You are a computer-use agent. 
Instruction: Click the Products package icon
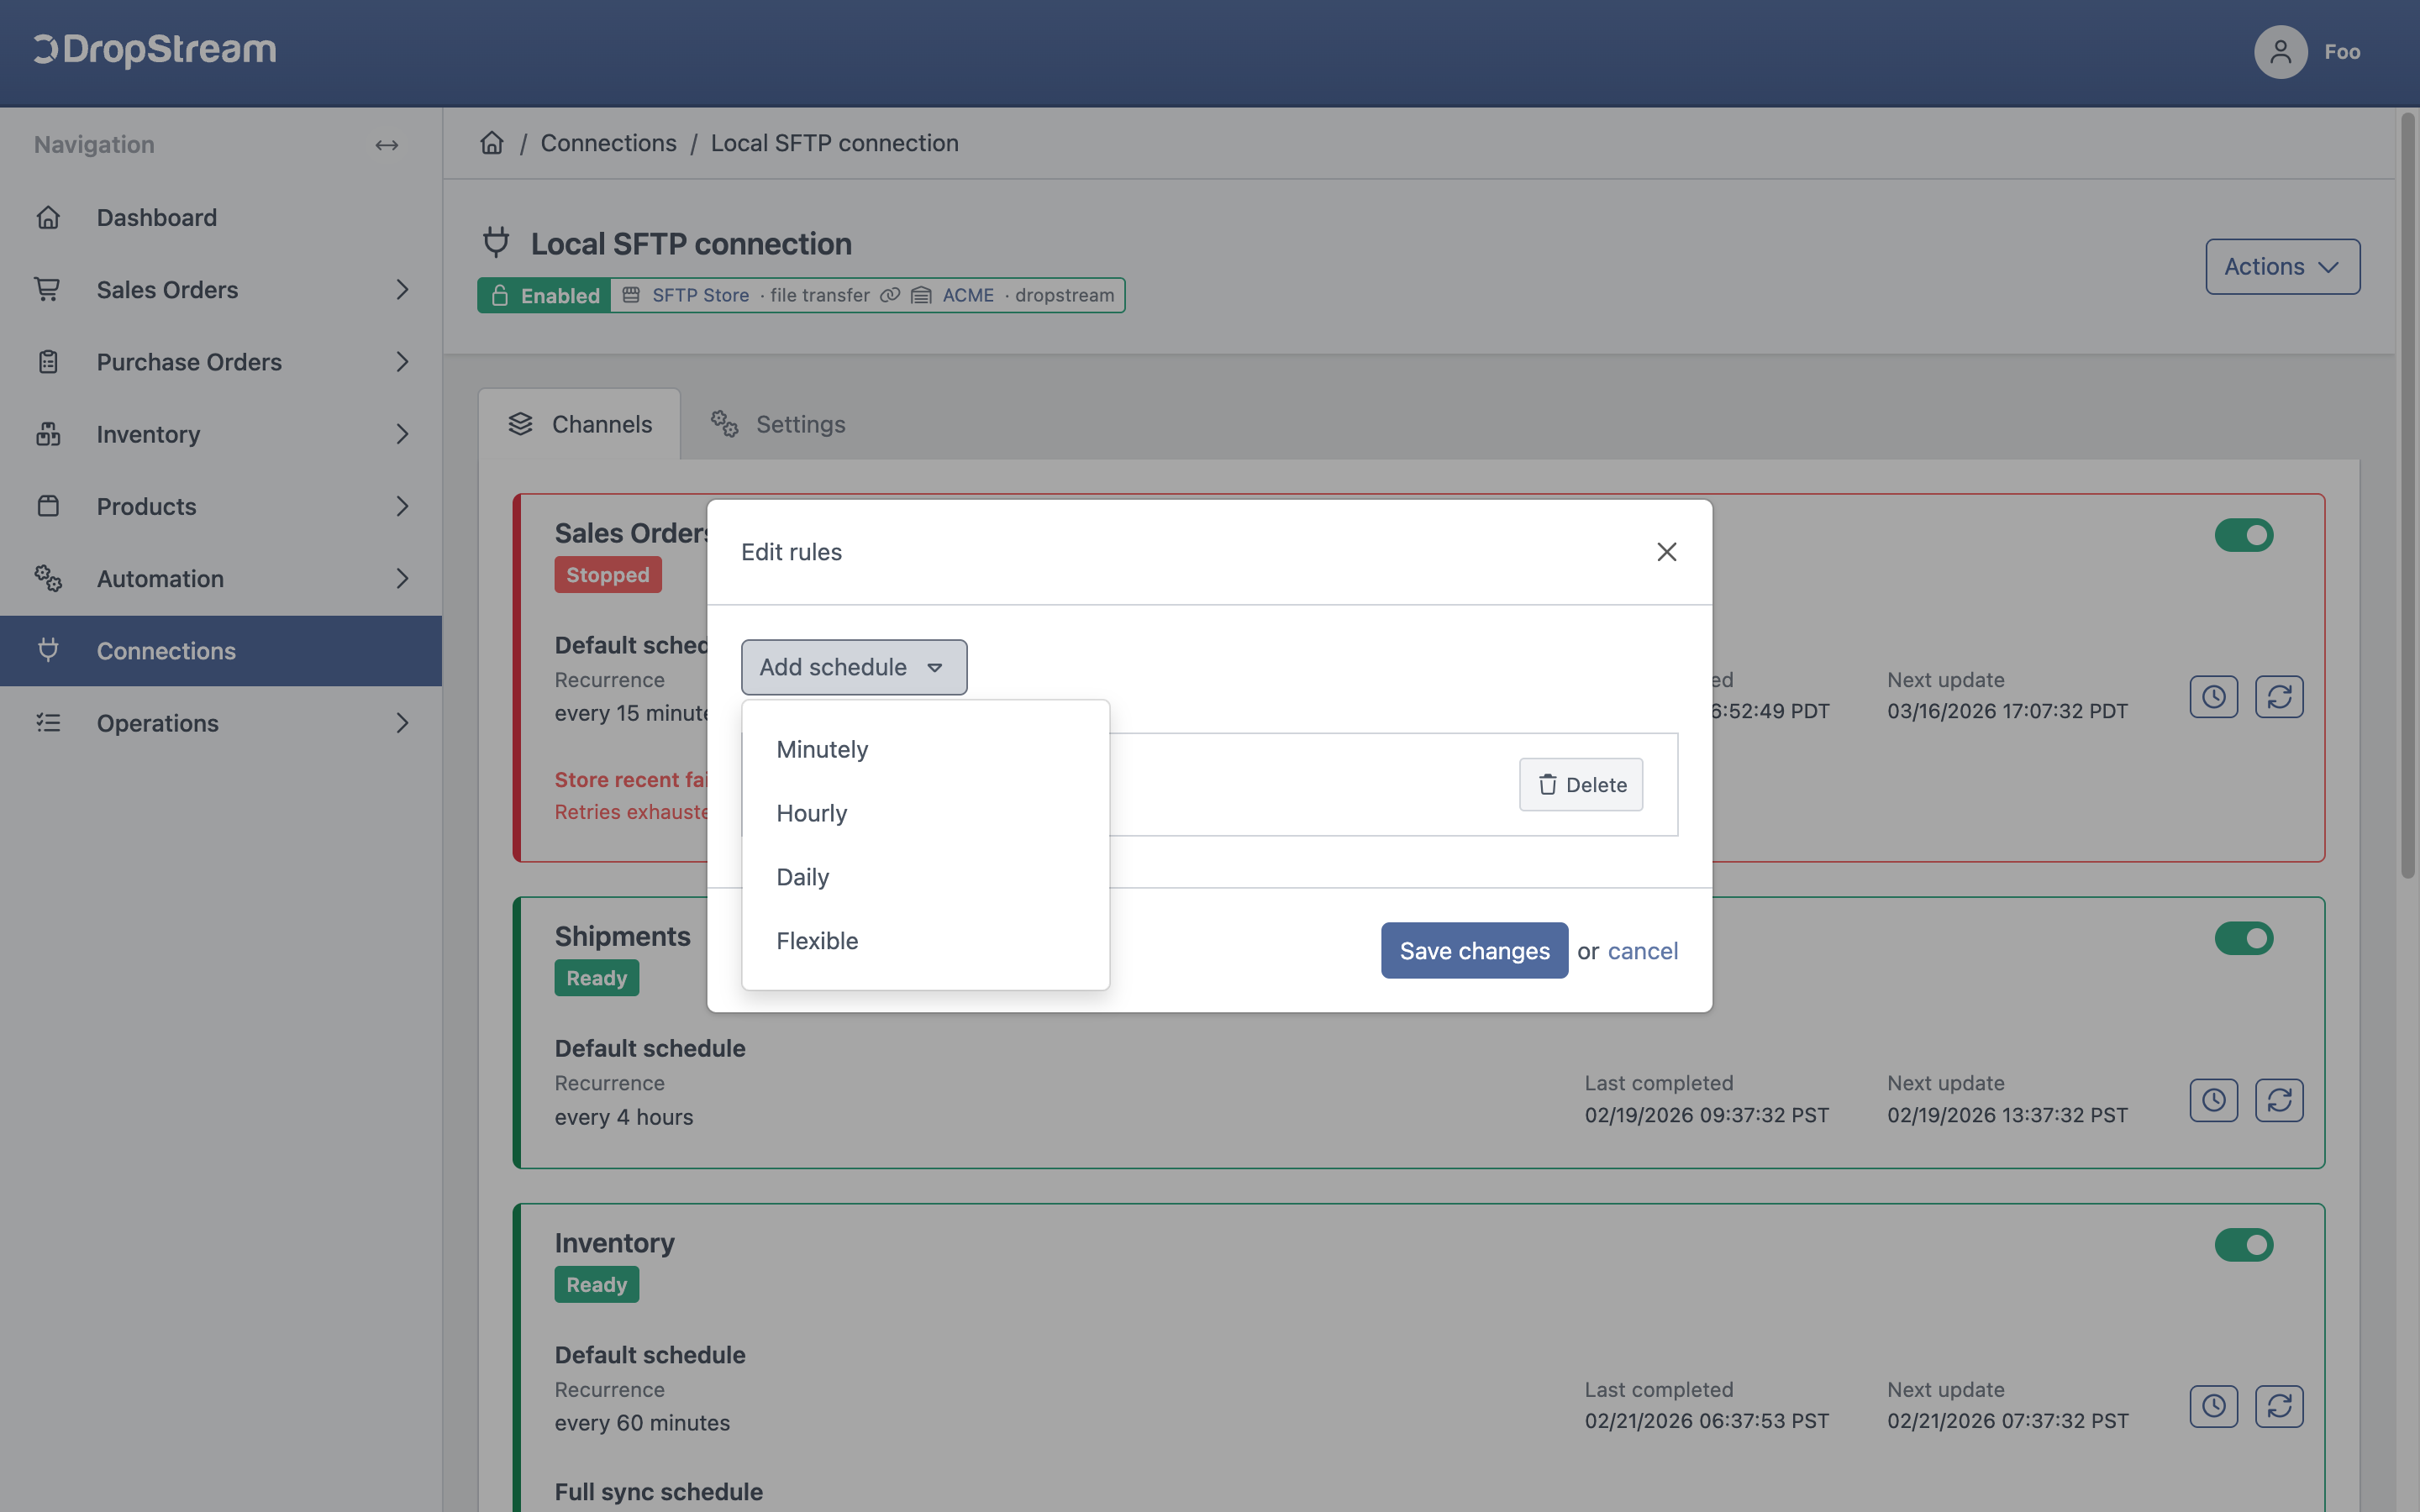coord(48,506)
